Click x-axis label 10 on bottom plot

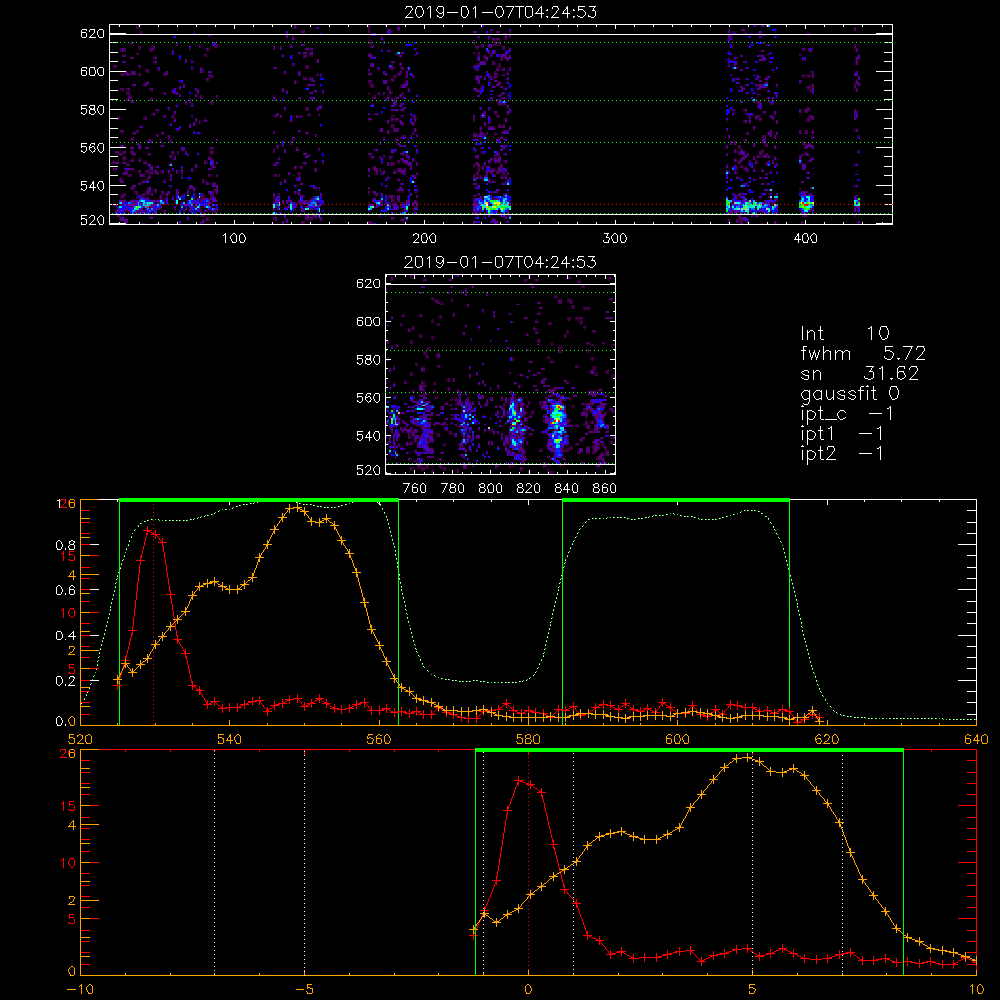pos(976,990)
